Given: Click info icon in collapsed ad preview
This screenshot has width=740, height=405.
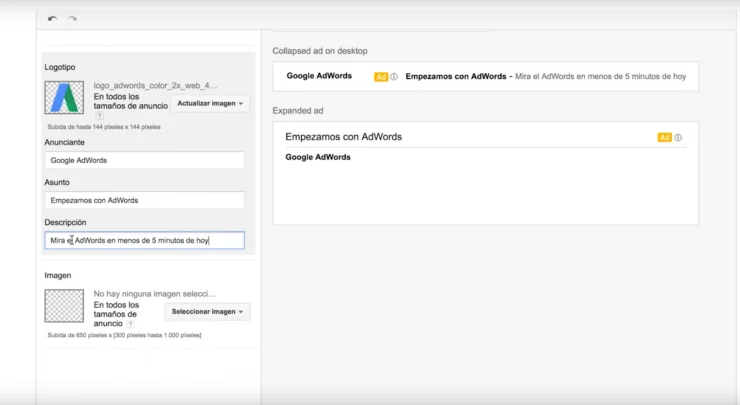Looking at the screenshot, I should coord(394,76).
